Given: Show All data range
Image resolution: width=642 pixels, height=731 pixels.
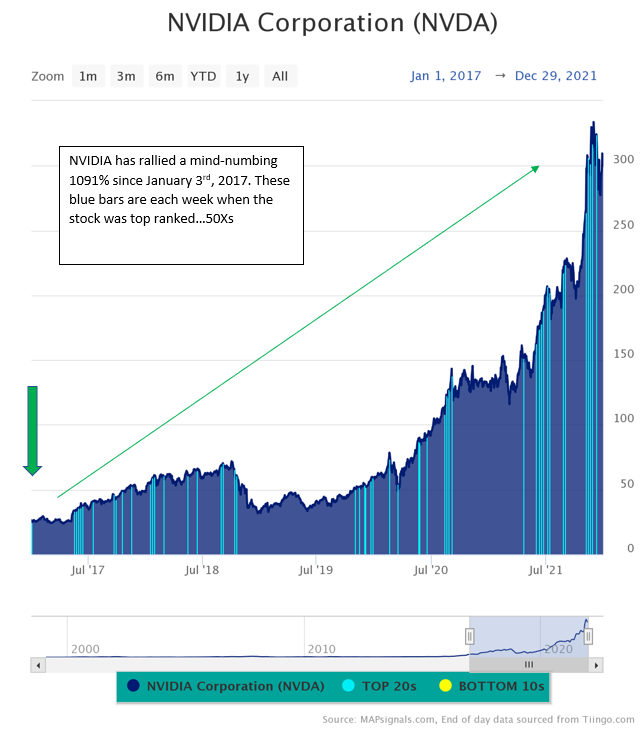Looking at the screenshot, I should point(280,76).
